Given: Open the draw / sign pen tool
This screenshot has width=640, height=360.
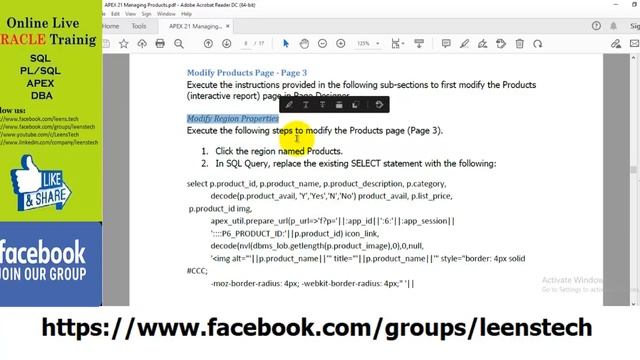Looking at the screenshot, I should (482, 44).
